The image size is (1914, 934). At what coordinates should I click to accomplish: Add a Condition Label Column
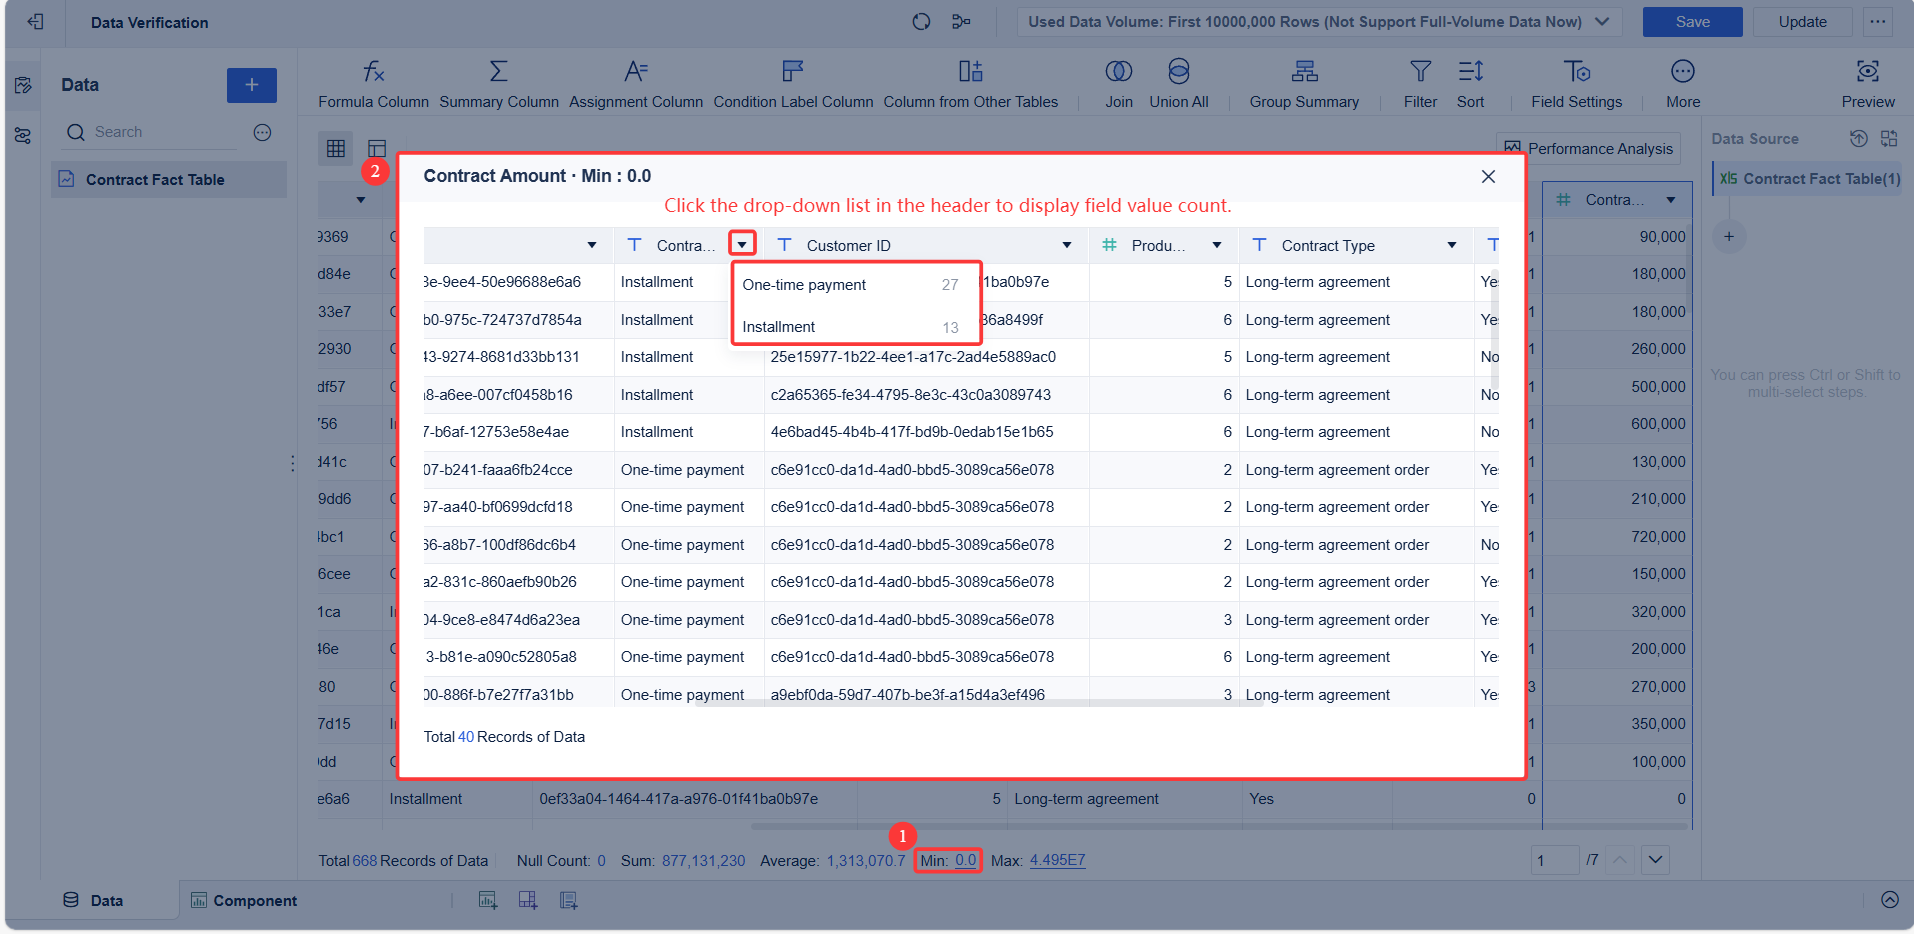(x=793, y=84)
